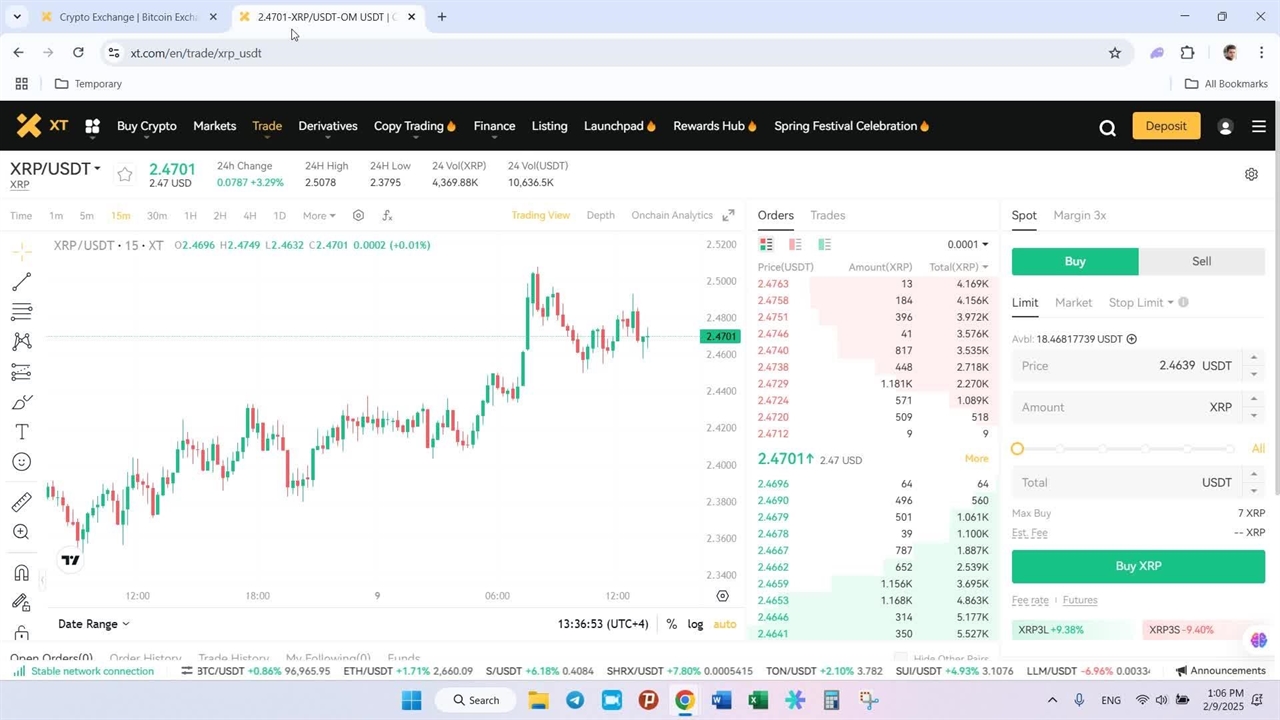
Task: Click the amount percentage slider handle
Action: (x=1018, y=449)
